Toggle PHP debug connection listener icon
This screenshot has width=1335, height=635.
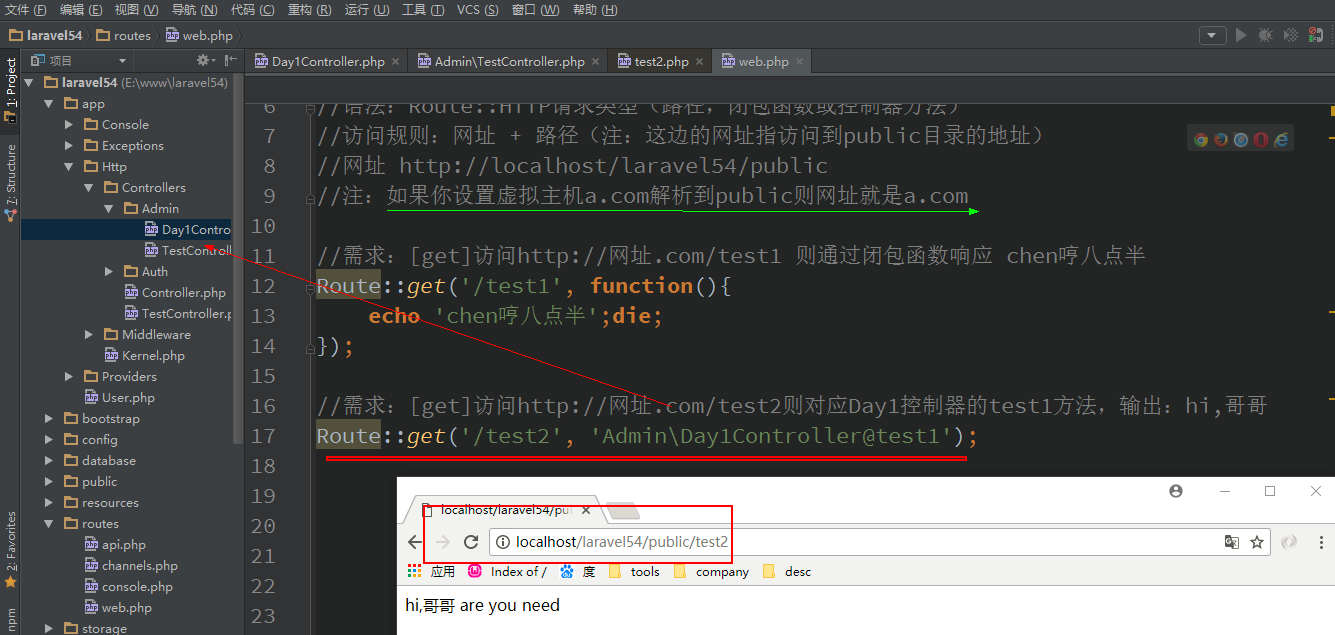click(1315, 35)
